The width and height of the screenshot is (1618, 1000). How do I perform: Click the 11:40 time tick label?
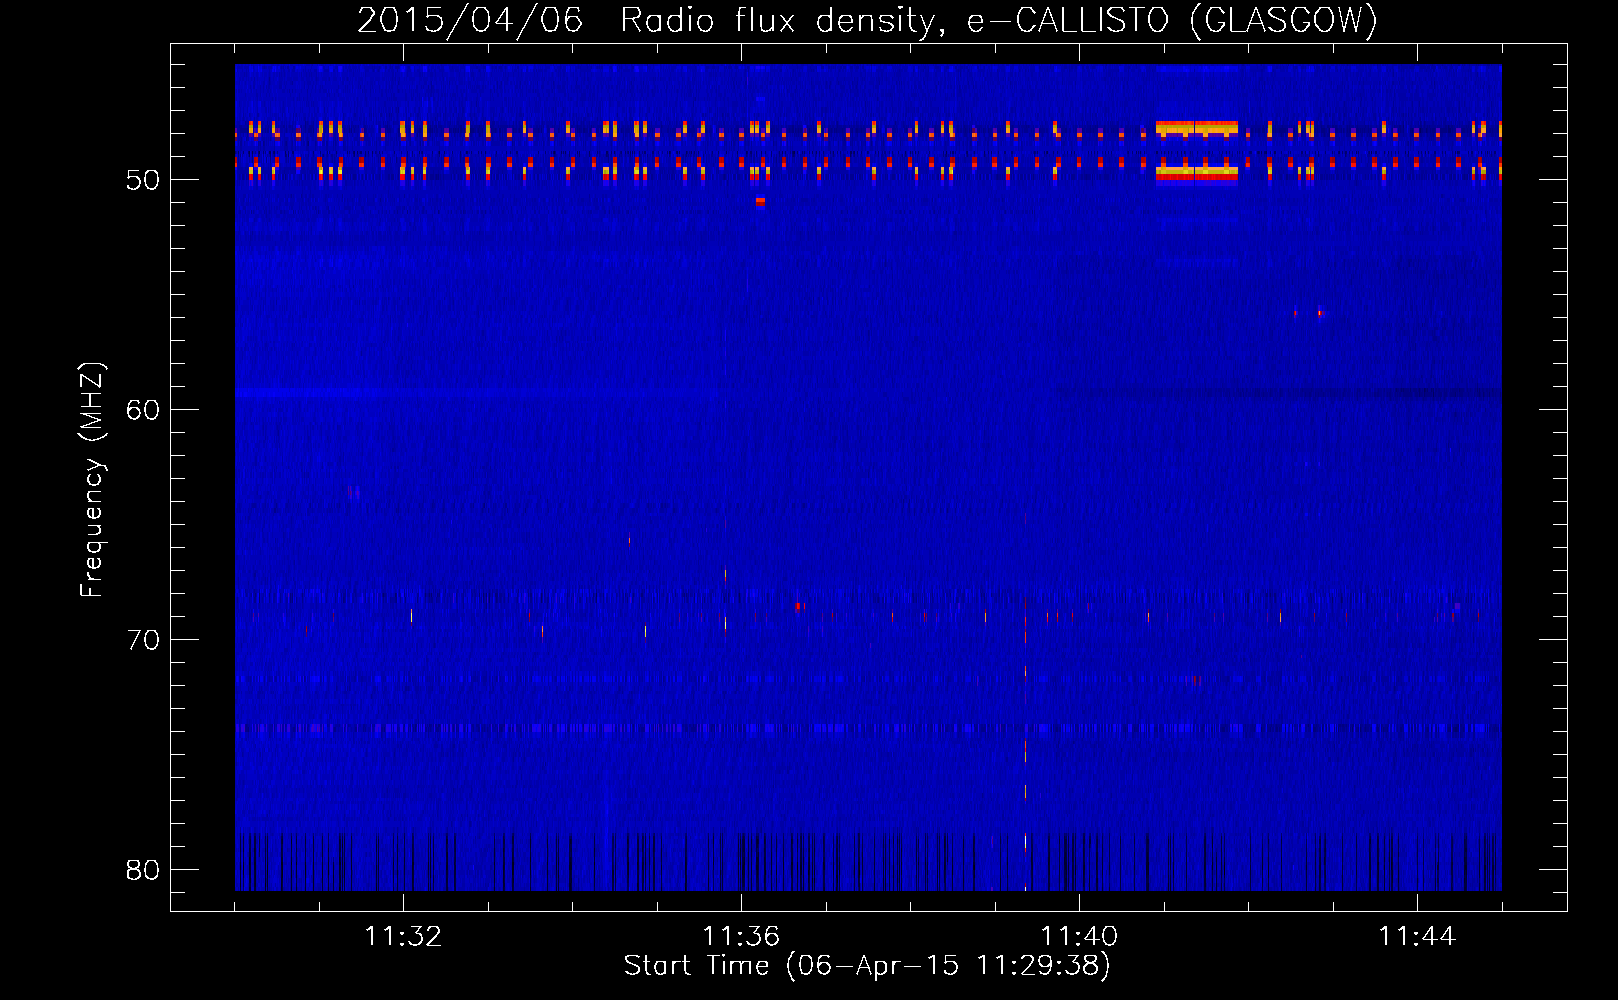1079,937
